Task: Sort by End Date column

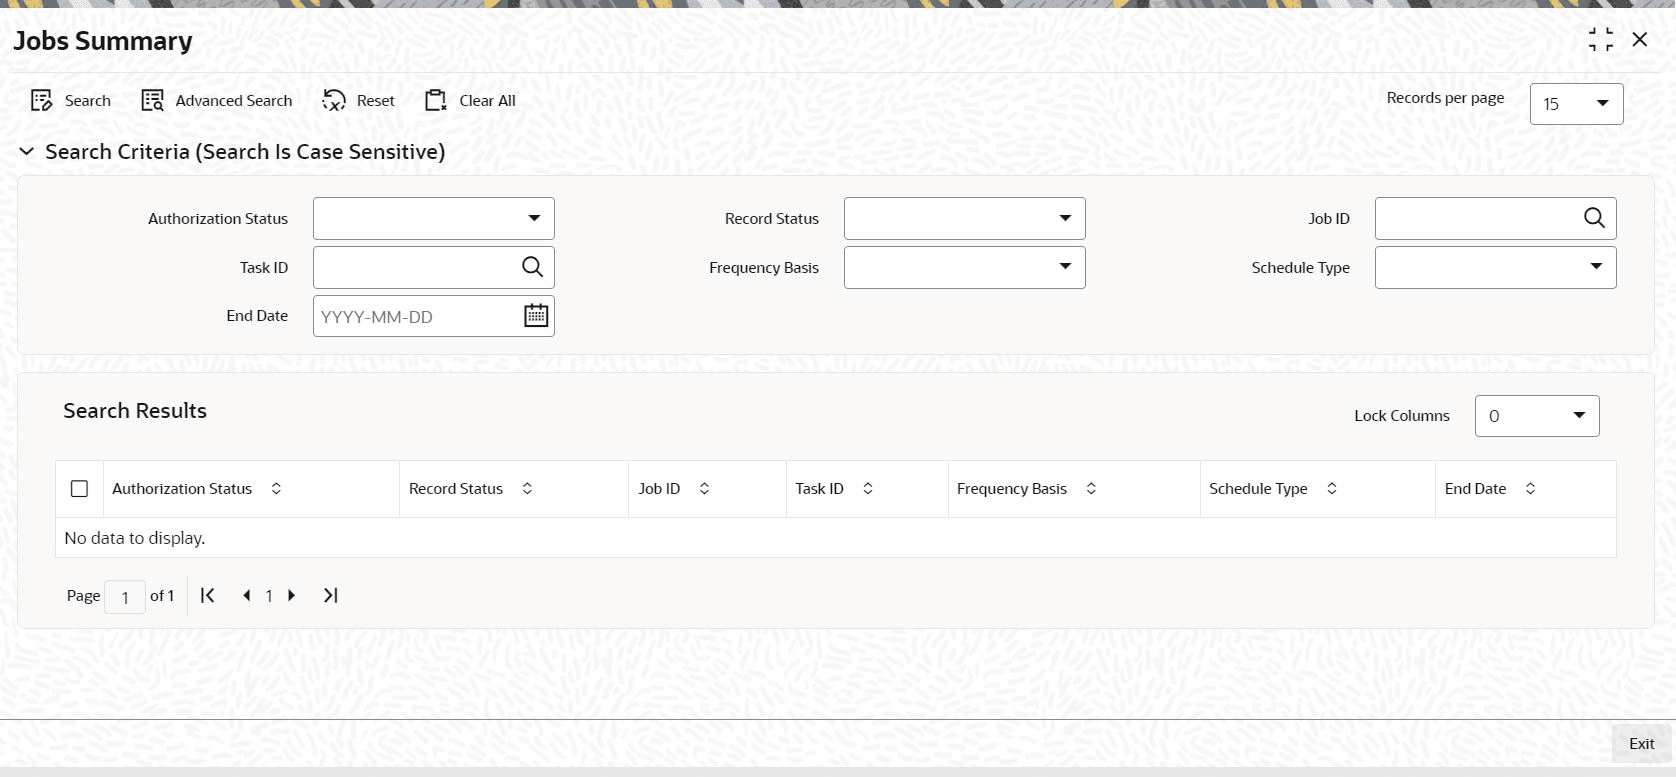Action: click(x=1530, y=489)
